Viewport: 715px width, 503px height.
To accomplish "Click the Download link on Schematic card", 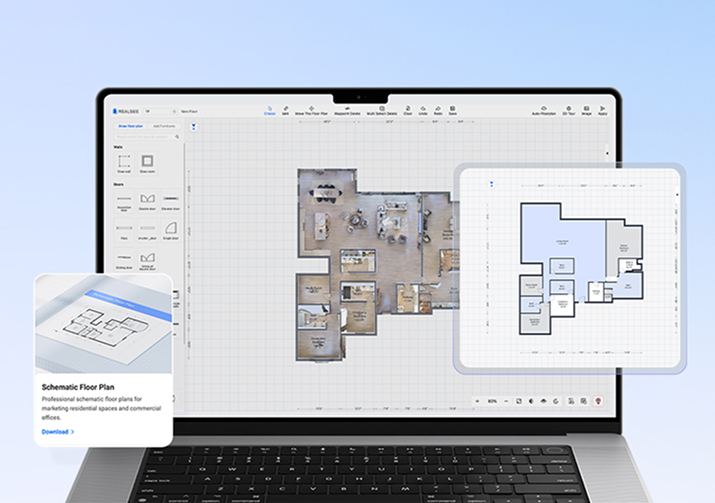I will pyautogui.click(x=58, y=431).
